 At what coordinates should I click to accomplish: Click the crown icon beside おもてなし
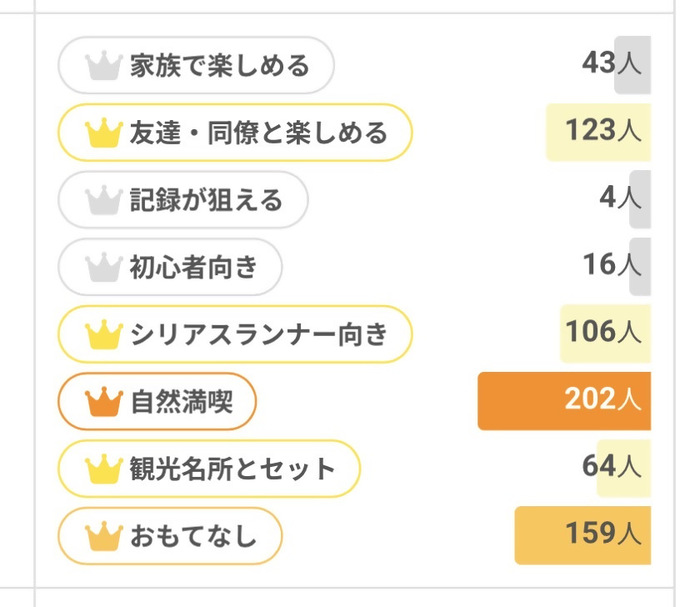103,536
